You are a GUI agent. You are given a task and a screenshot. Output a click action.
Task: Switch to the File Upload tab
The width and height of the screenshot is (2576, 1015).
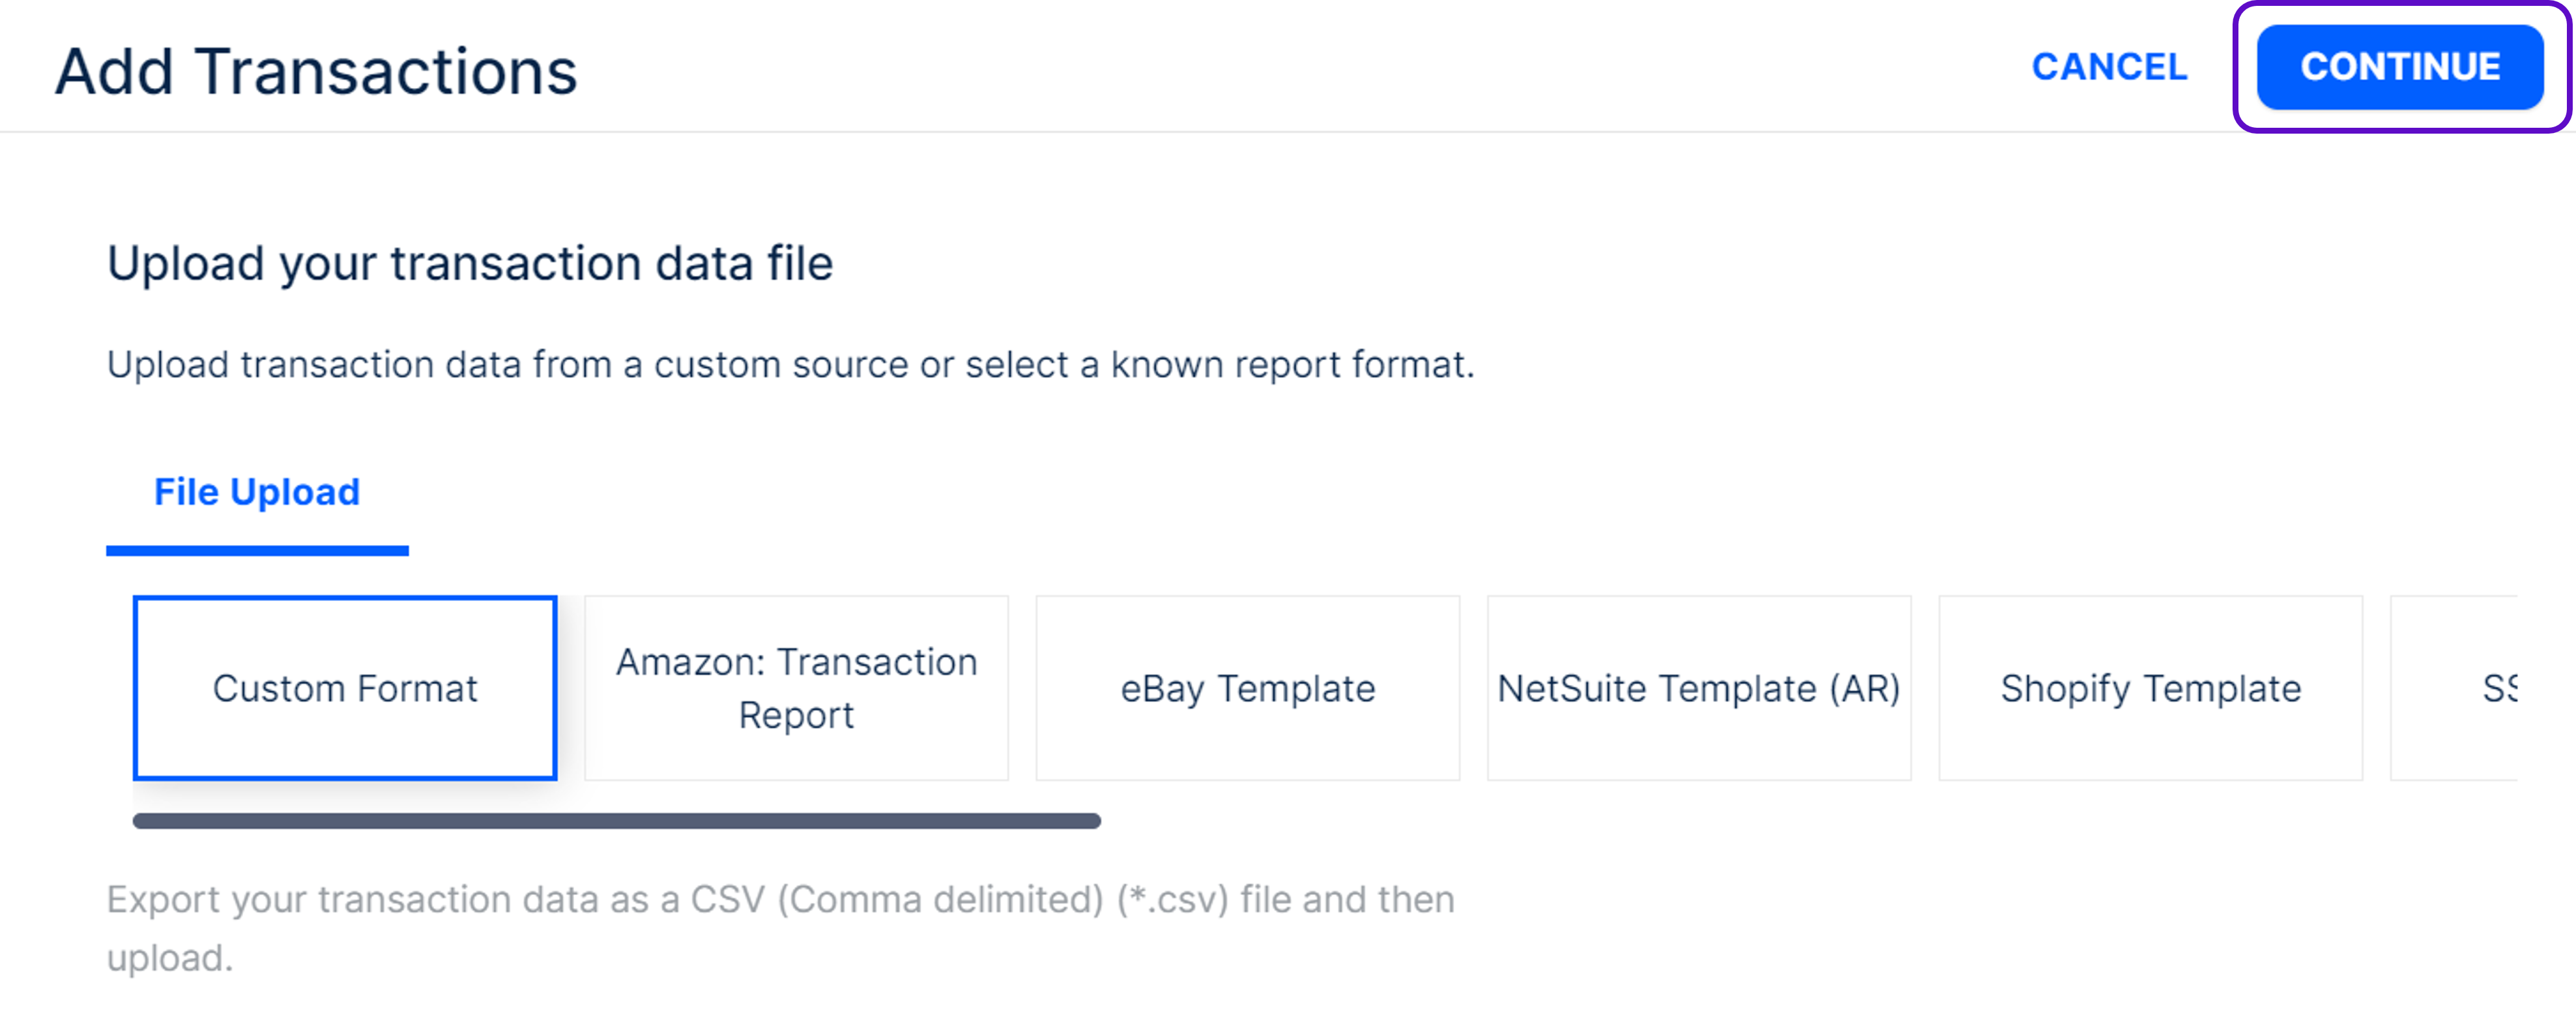257,492
